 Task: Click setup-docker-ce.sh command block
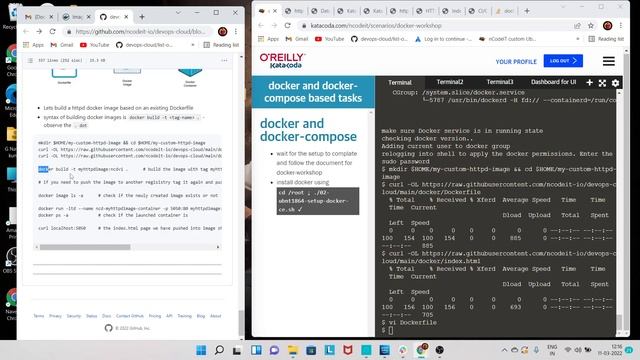click(x=318, y=201)
